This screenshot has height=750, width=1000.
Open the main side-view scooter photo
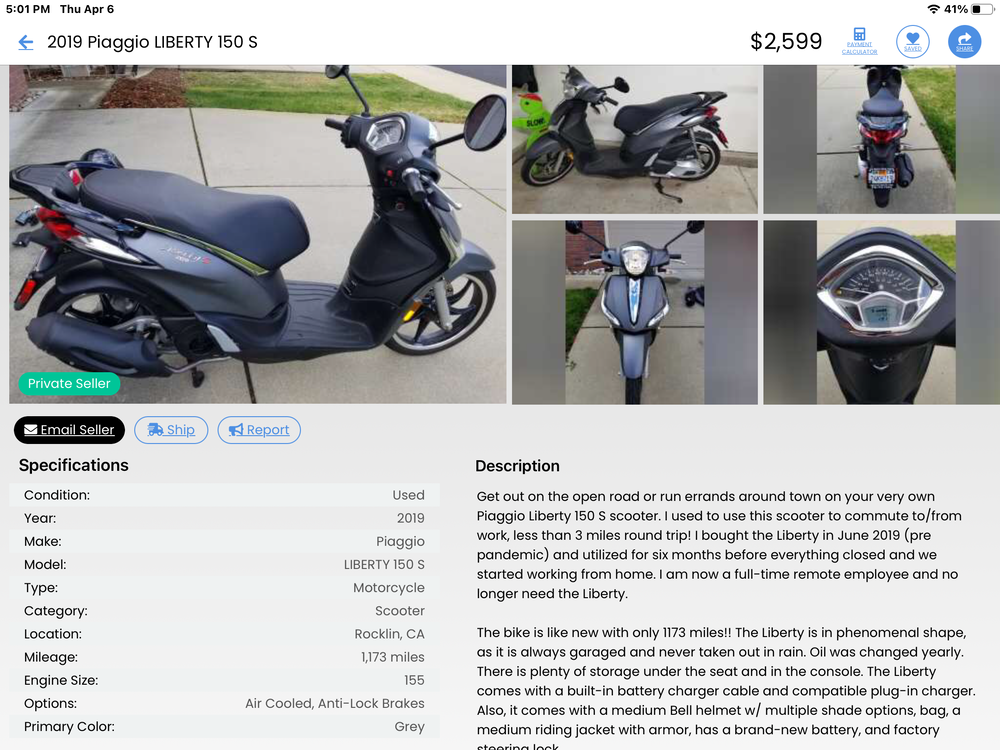click(258, 234)
